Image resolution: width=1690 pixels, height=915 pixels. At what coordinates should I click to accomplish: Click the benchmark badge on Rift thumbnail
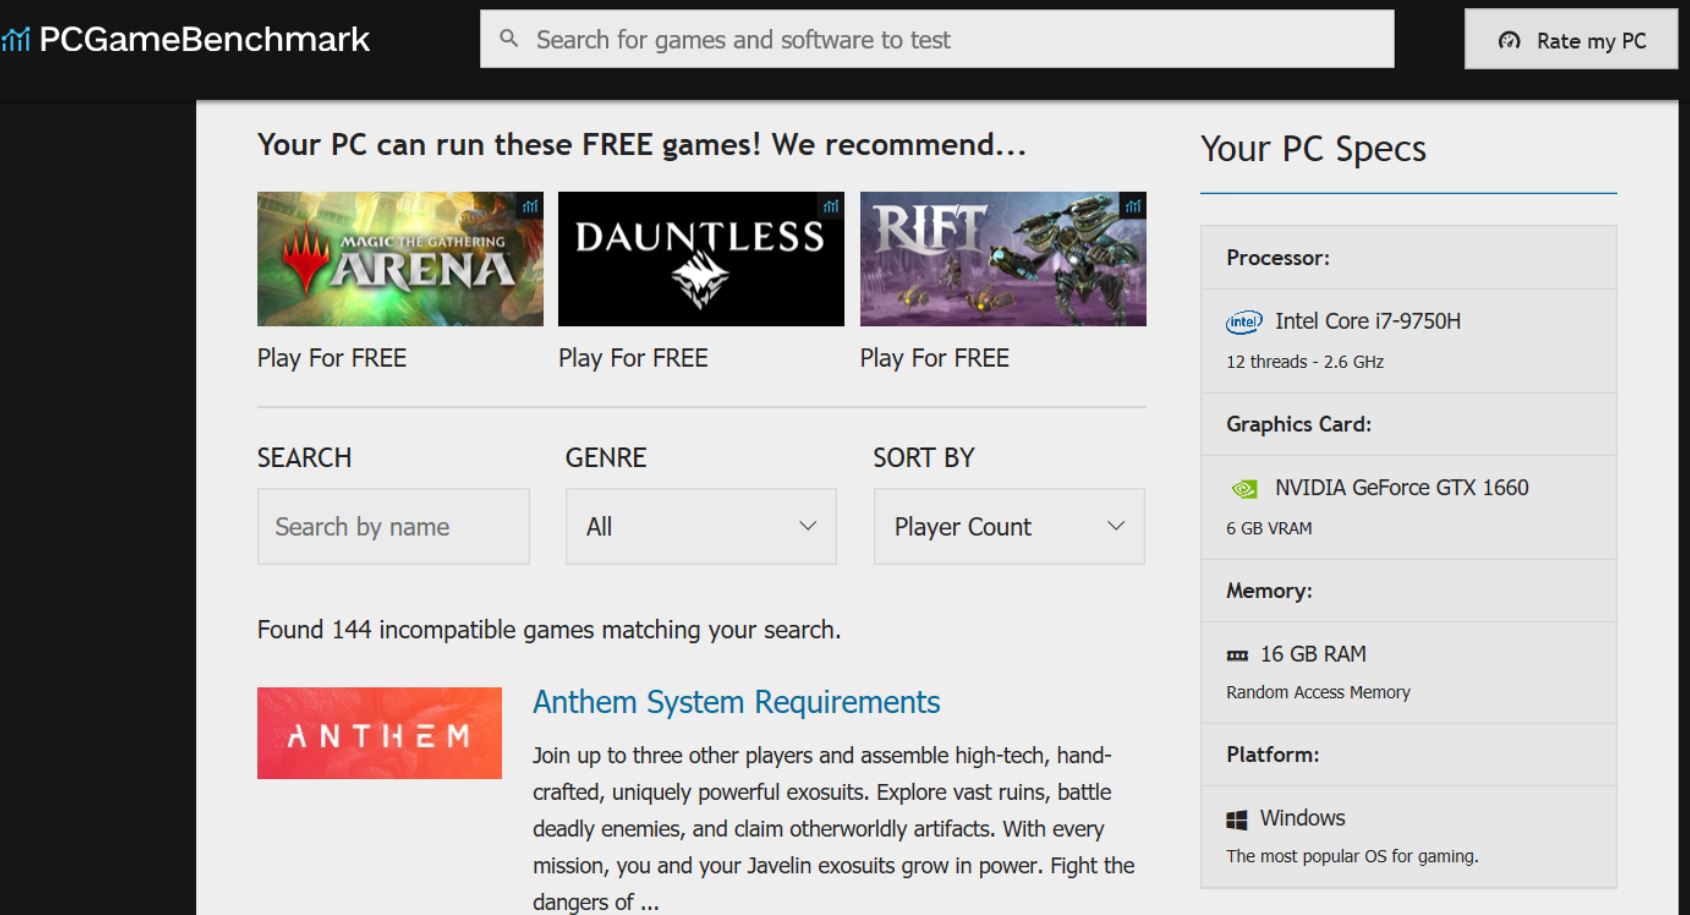click(x=1133, y=206)
